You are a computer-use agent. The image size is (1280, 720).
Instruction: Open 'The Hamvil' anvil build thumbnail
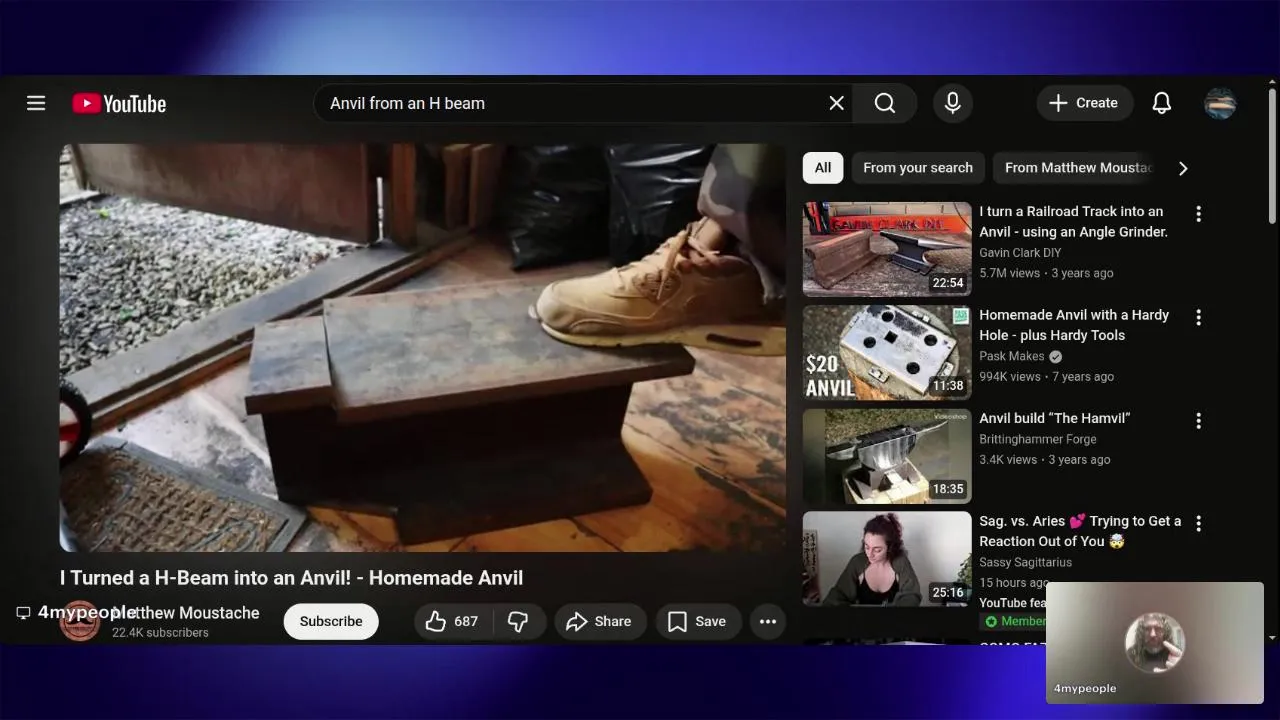coord(887,455)
